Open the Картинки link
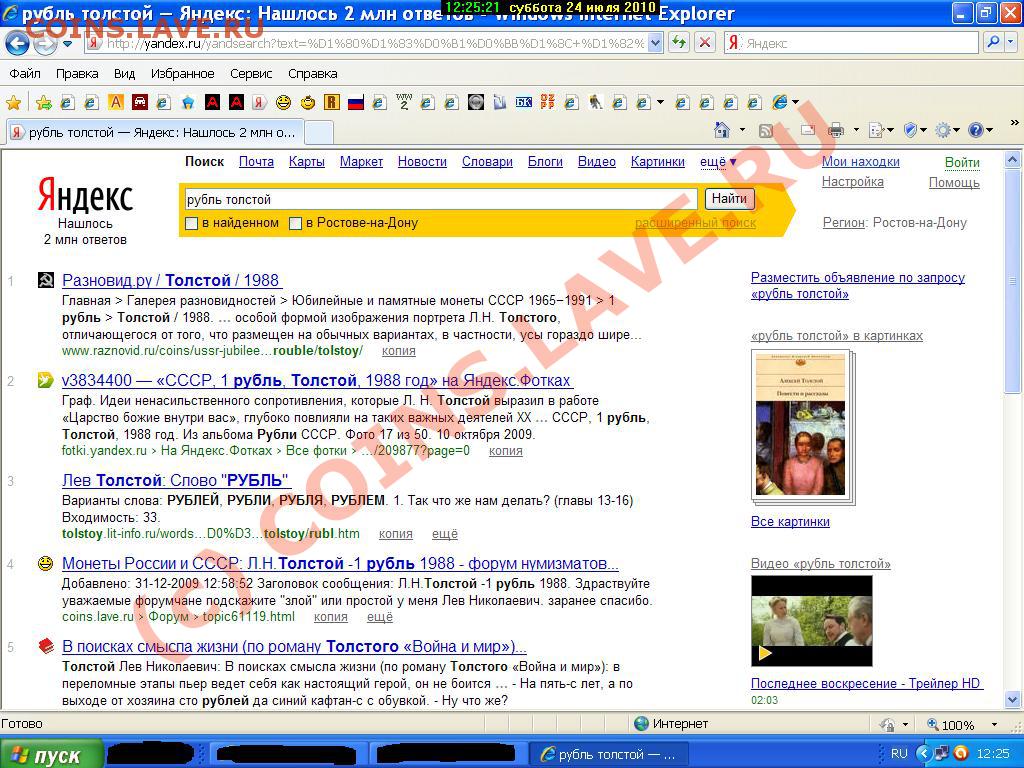Image resolution: width=1024 pixels, height=768 pixels. coord(658,162)
